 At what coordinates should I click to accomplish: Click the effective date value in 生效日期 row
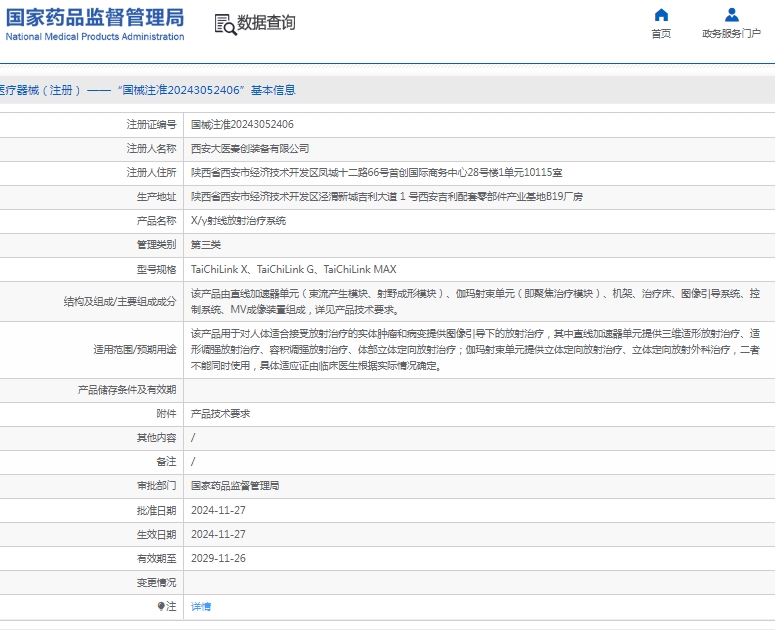[x=218, y=534]
